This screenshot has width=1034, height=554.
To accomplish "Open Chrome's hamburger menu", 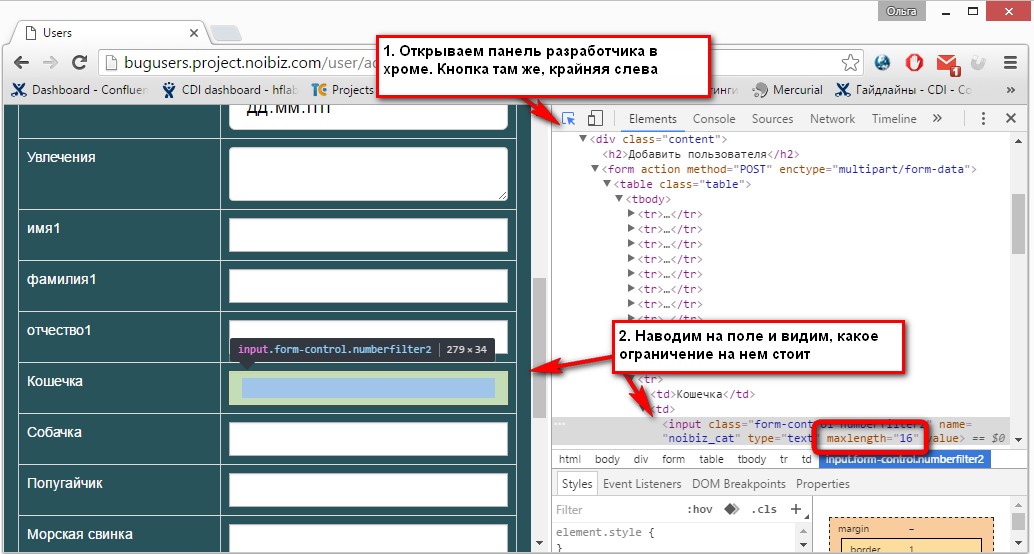I will tap(1010, 63).
